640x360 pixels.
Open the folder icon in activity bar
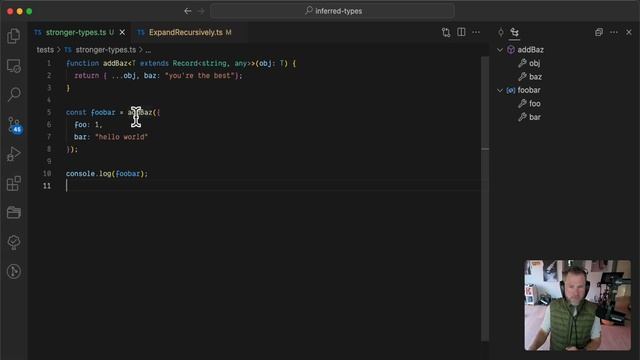[13, 213]
